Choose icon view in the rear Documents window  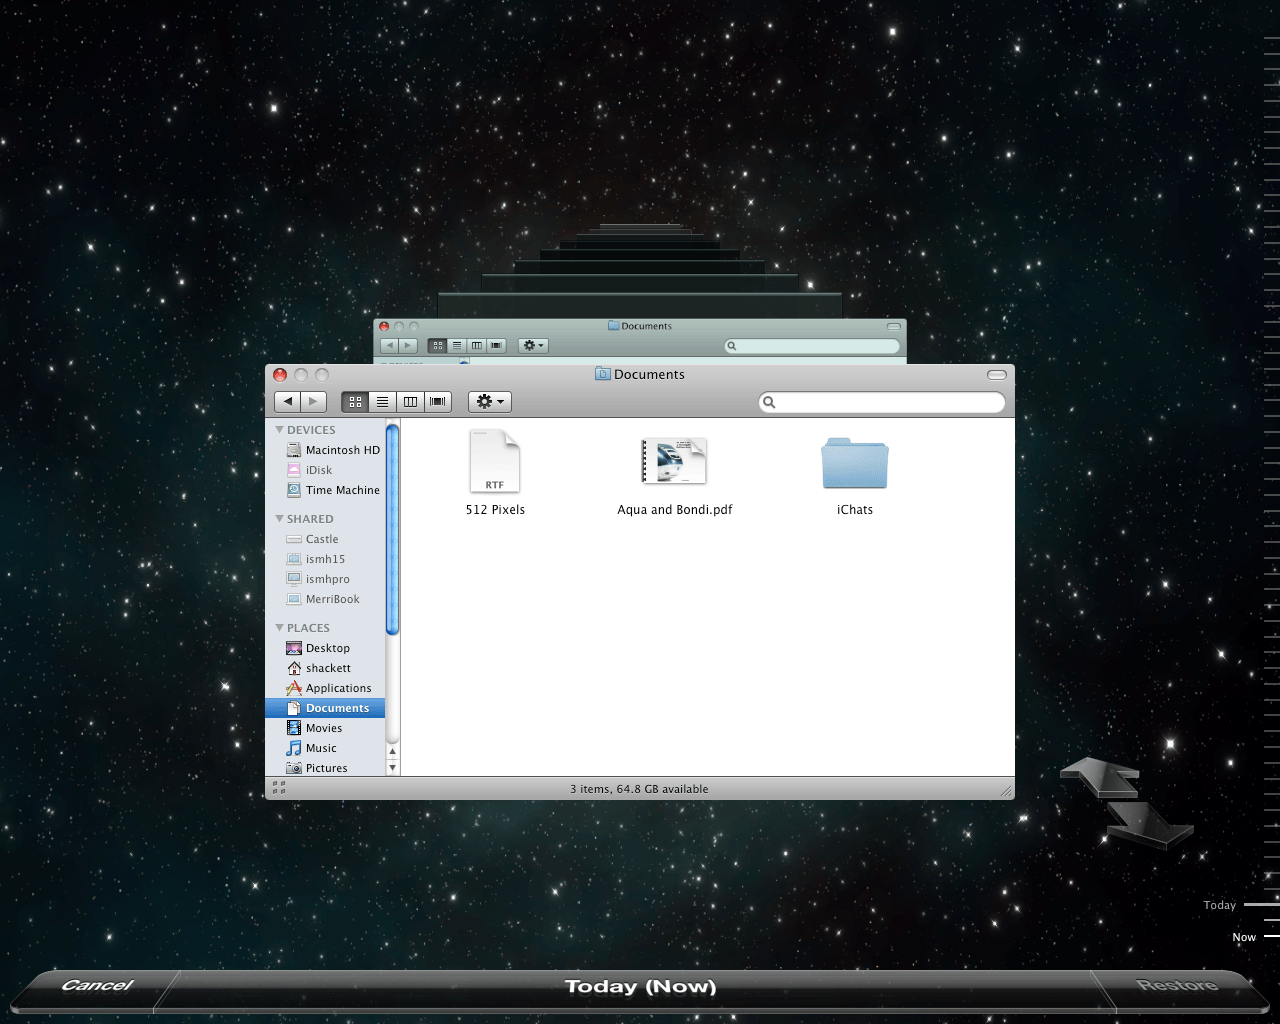tap(437, 346)
